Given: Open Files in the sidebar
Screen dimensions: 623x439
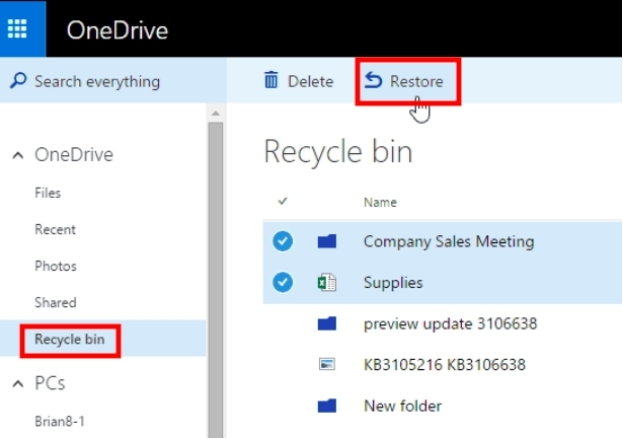Looking at the screenshot, I should coord(48,193).
